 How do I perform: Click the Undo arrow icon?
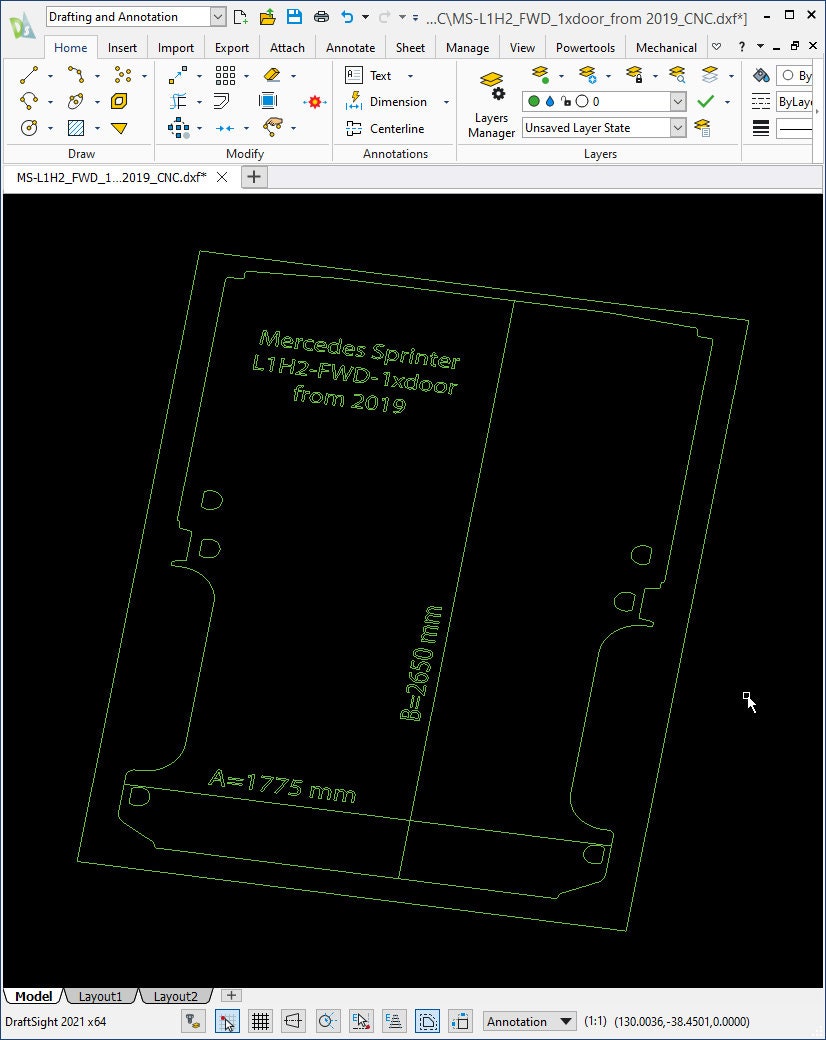(x=347, y=17)
